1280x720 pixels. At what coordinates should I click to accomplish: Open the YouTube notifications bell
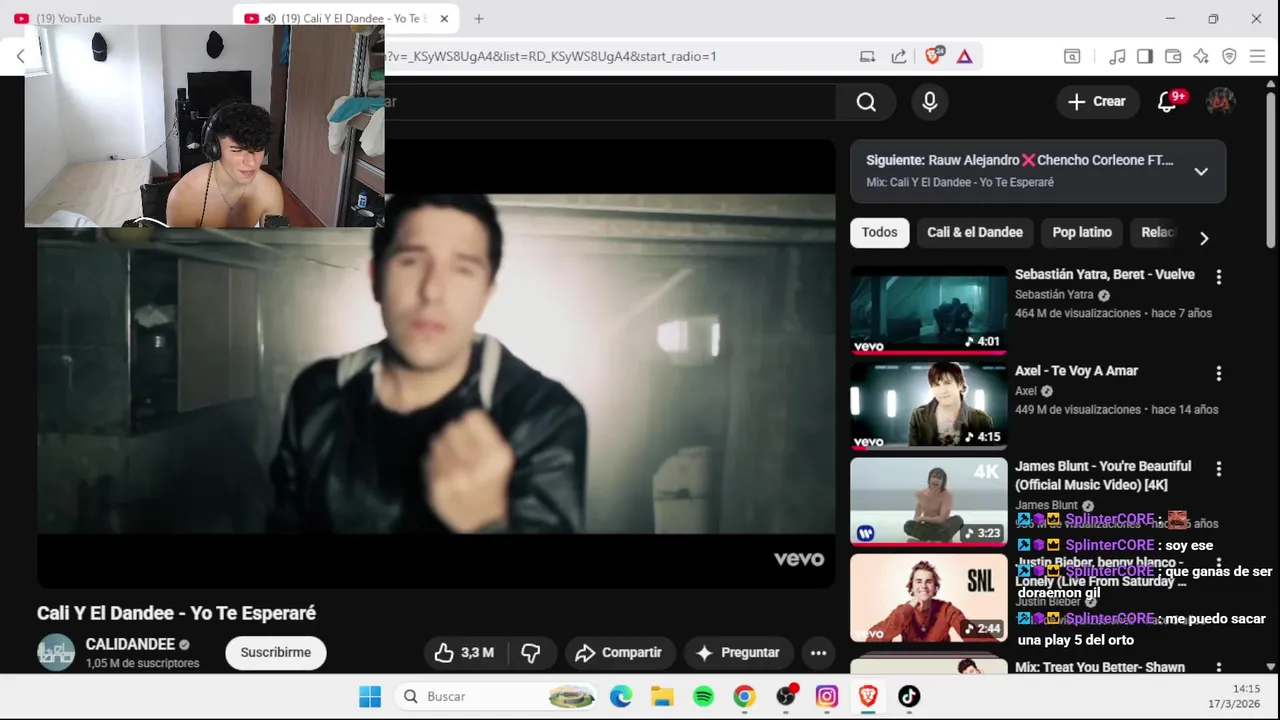pyautogui.click(x=1167, y=101)
